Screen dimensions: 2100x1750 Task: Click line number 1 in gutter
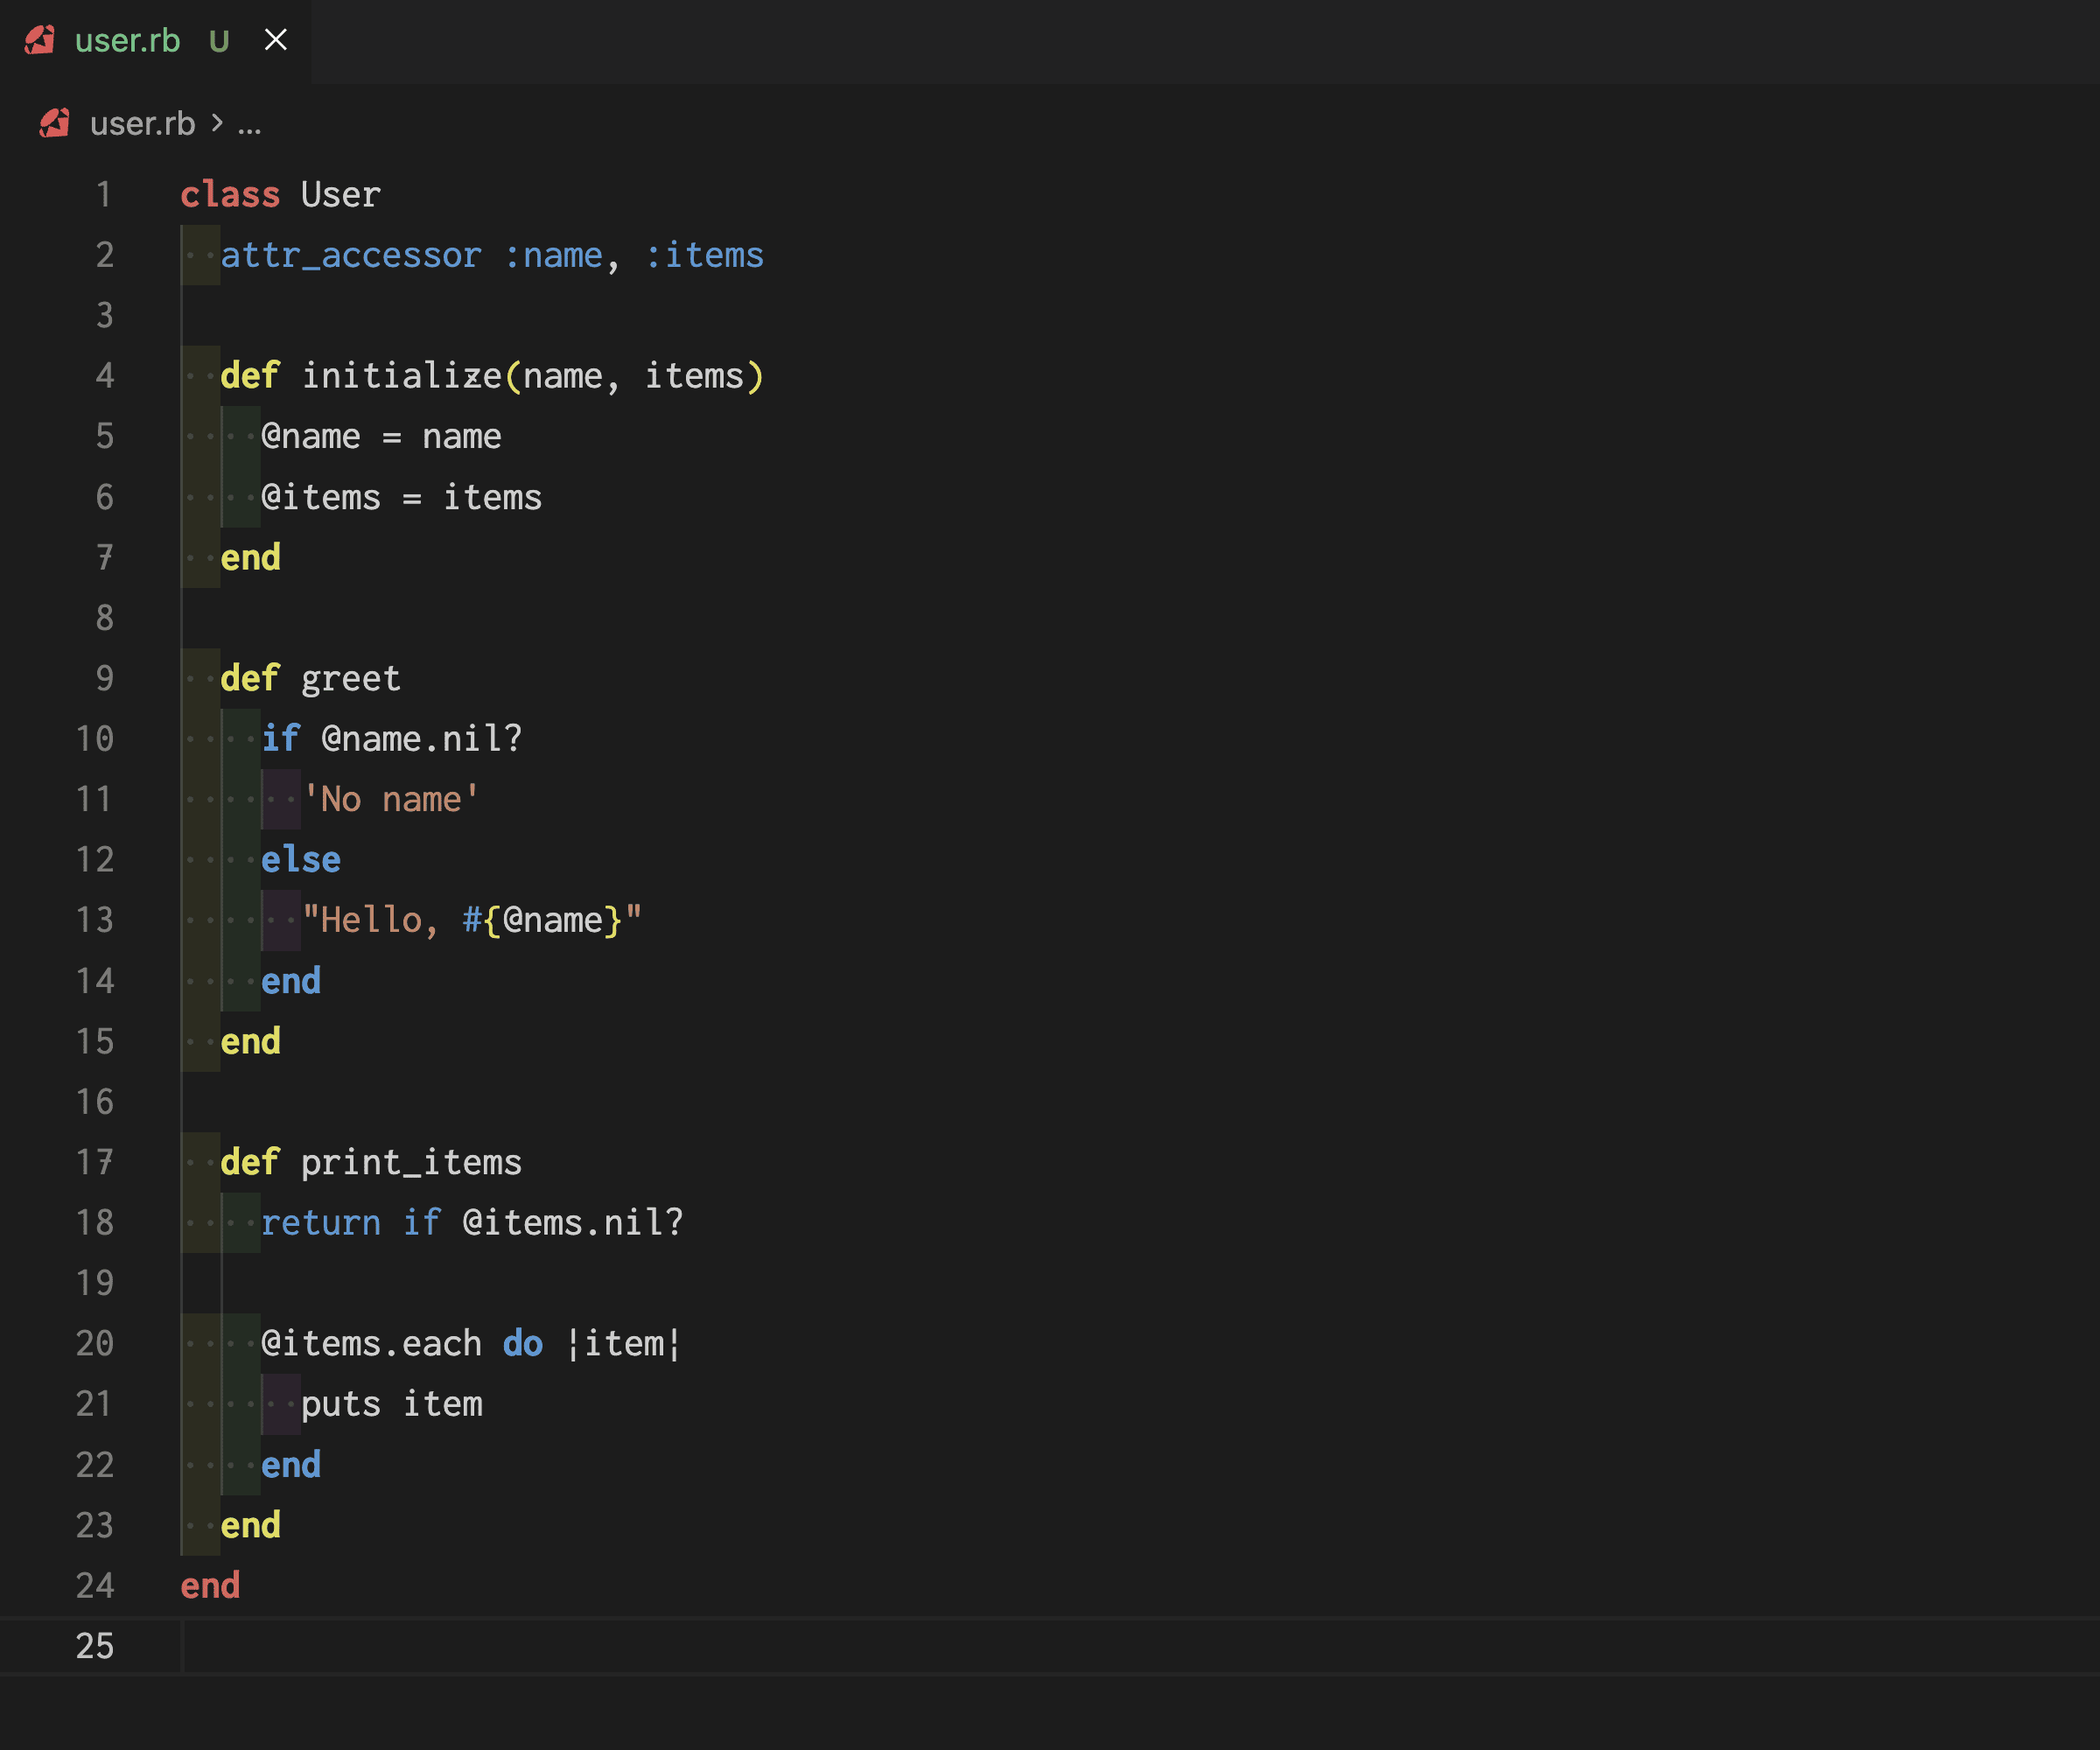coord(103,194)
